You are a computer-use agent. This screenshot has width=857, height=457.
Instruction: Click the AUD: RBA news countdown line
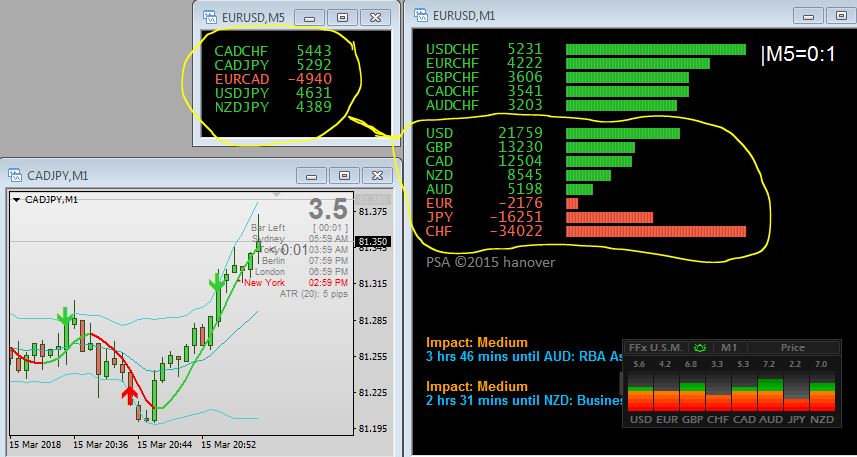[524, 356]
